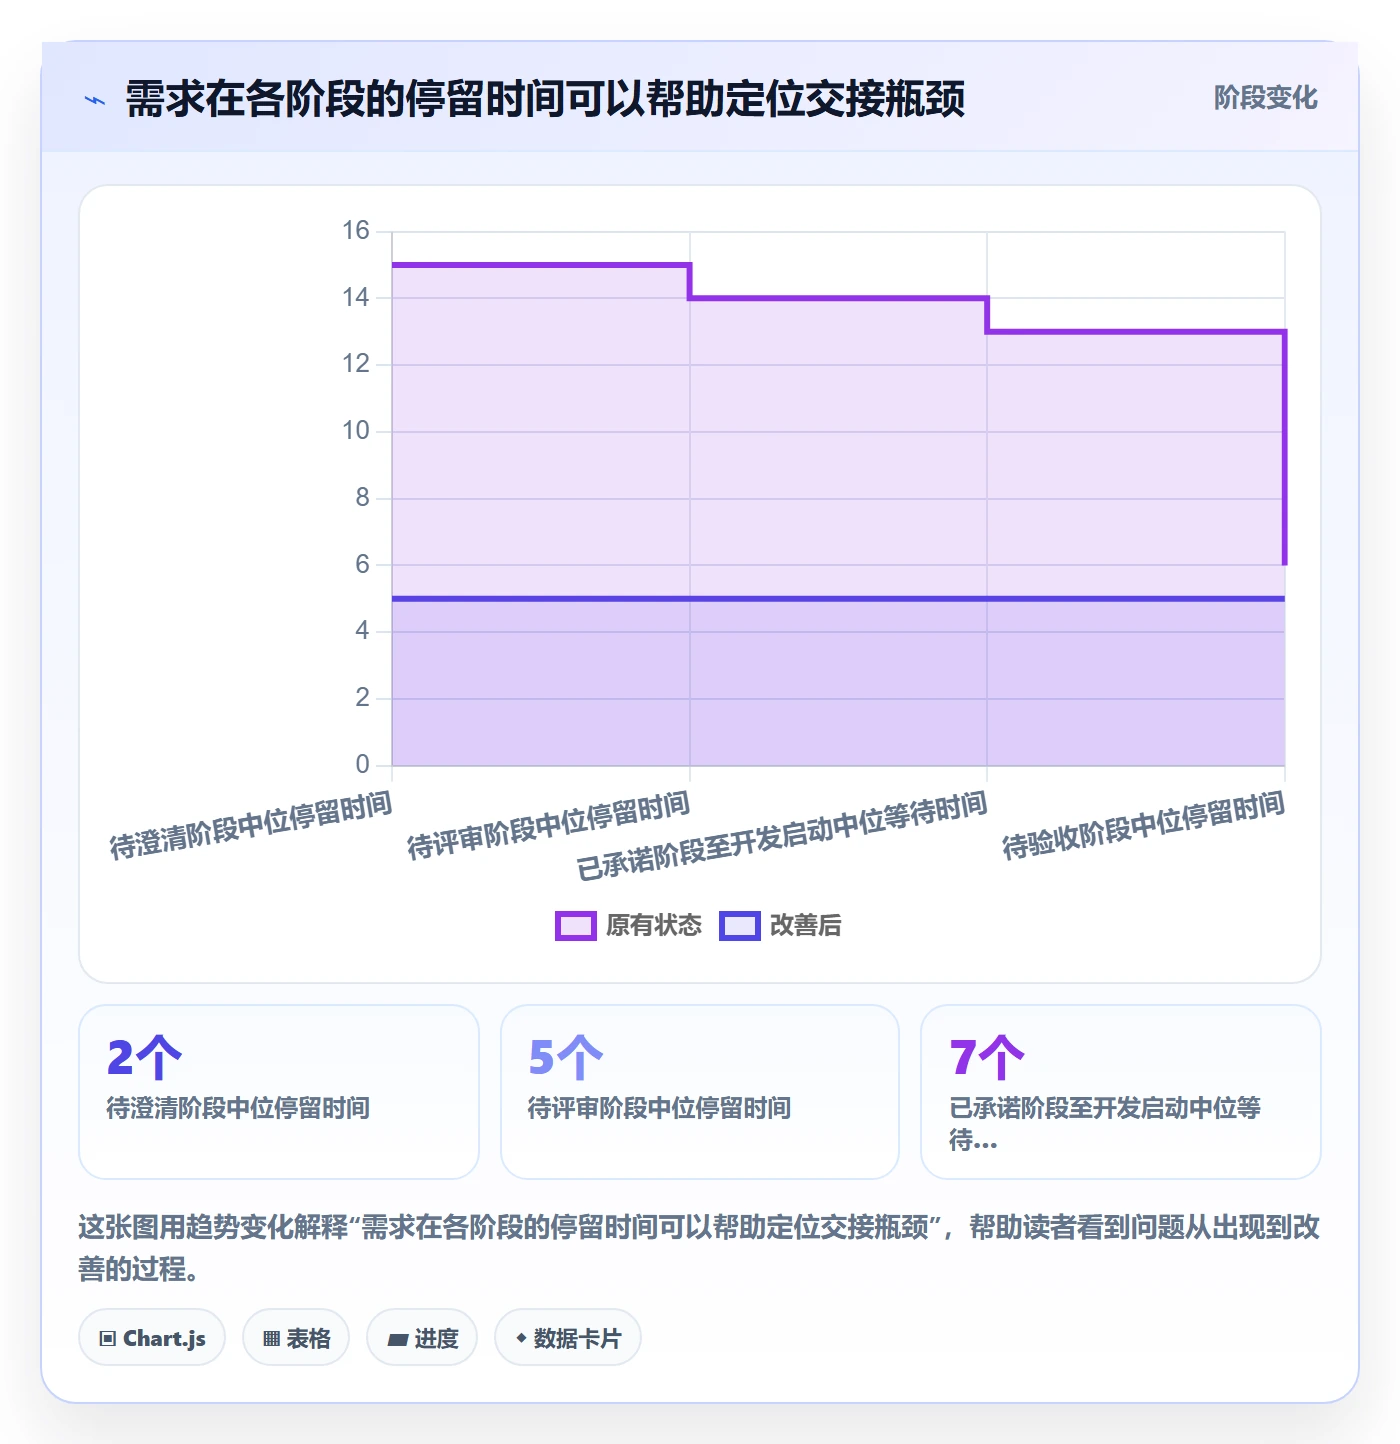
Task: Click the description paragraph starting 这张图用趋势变化
Action: 699,1248
